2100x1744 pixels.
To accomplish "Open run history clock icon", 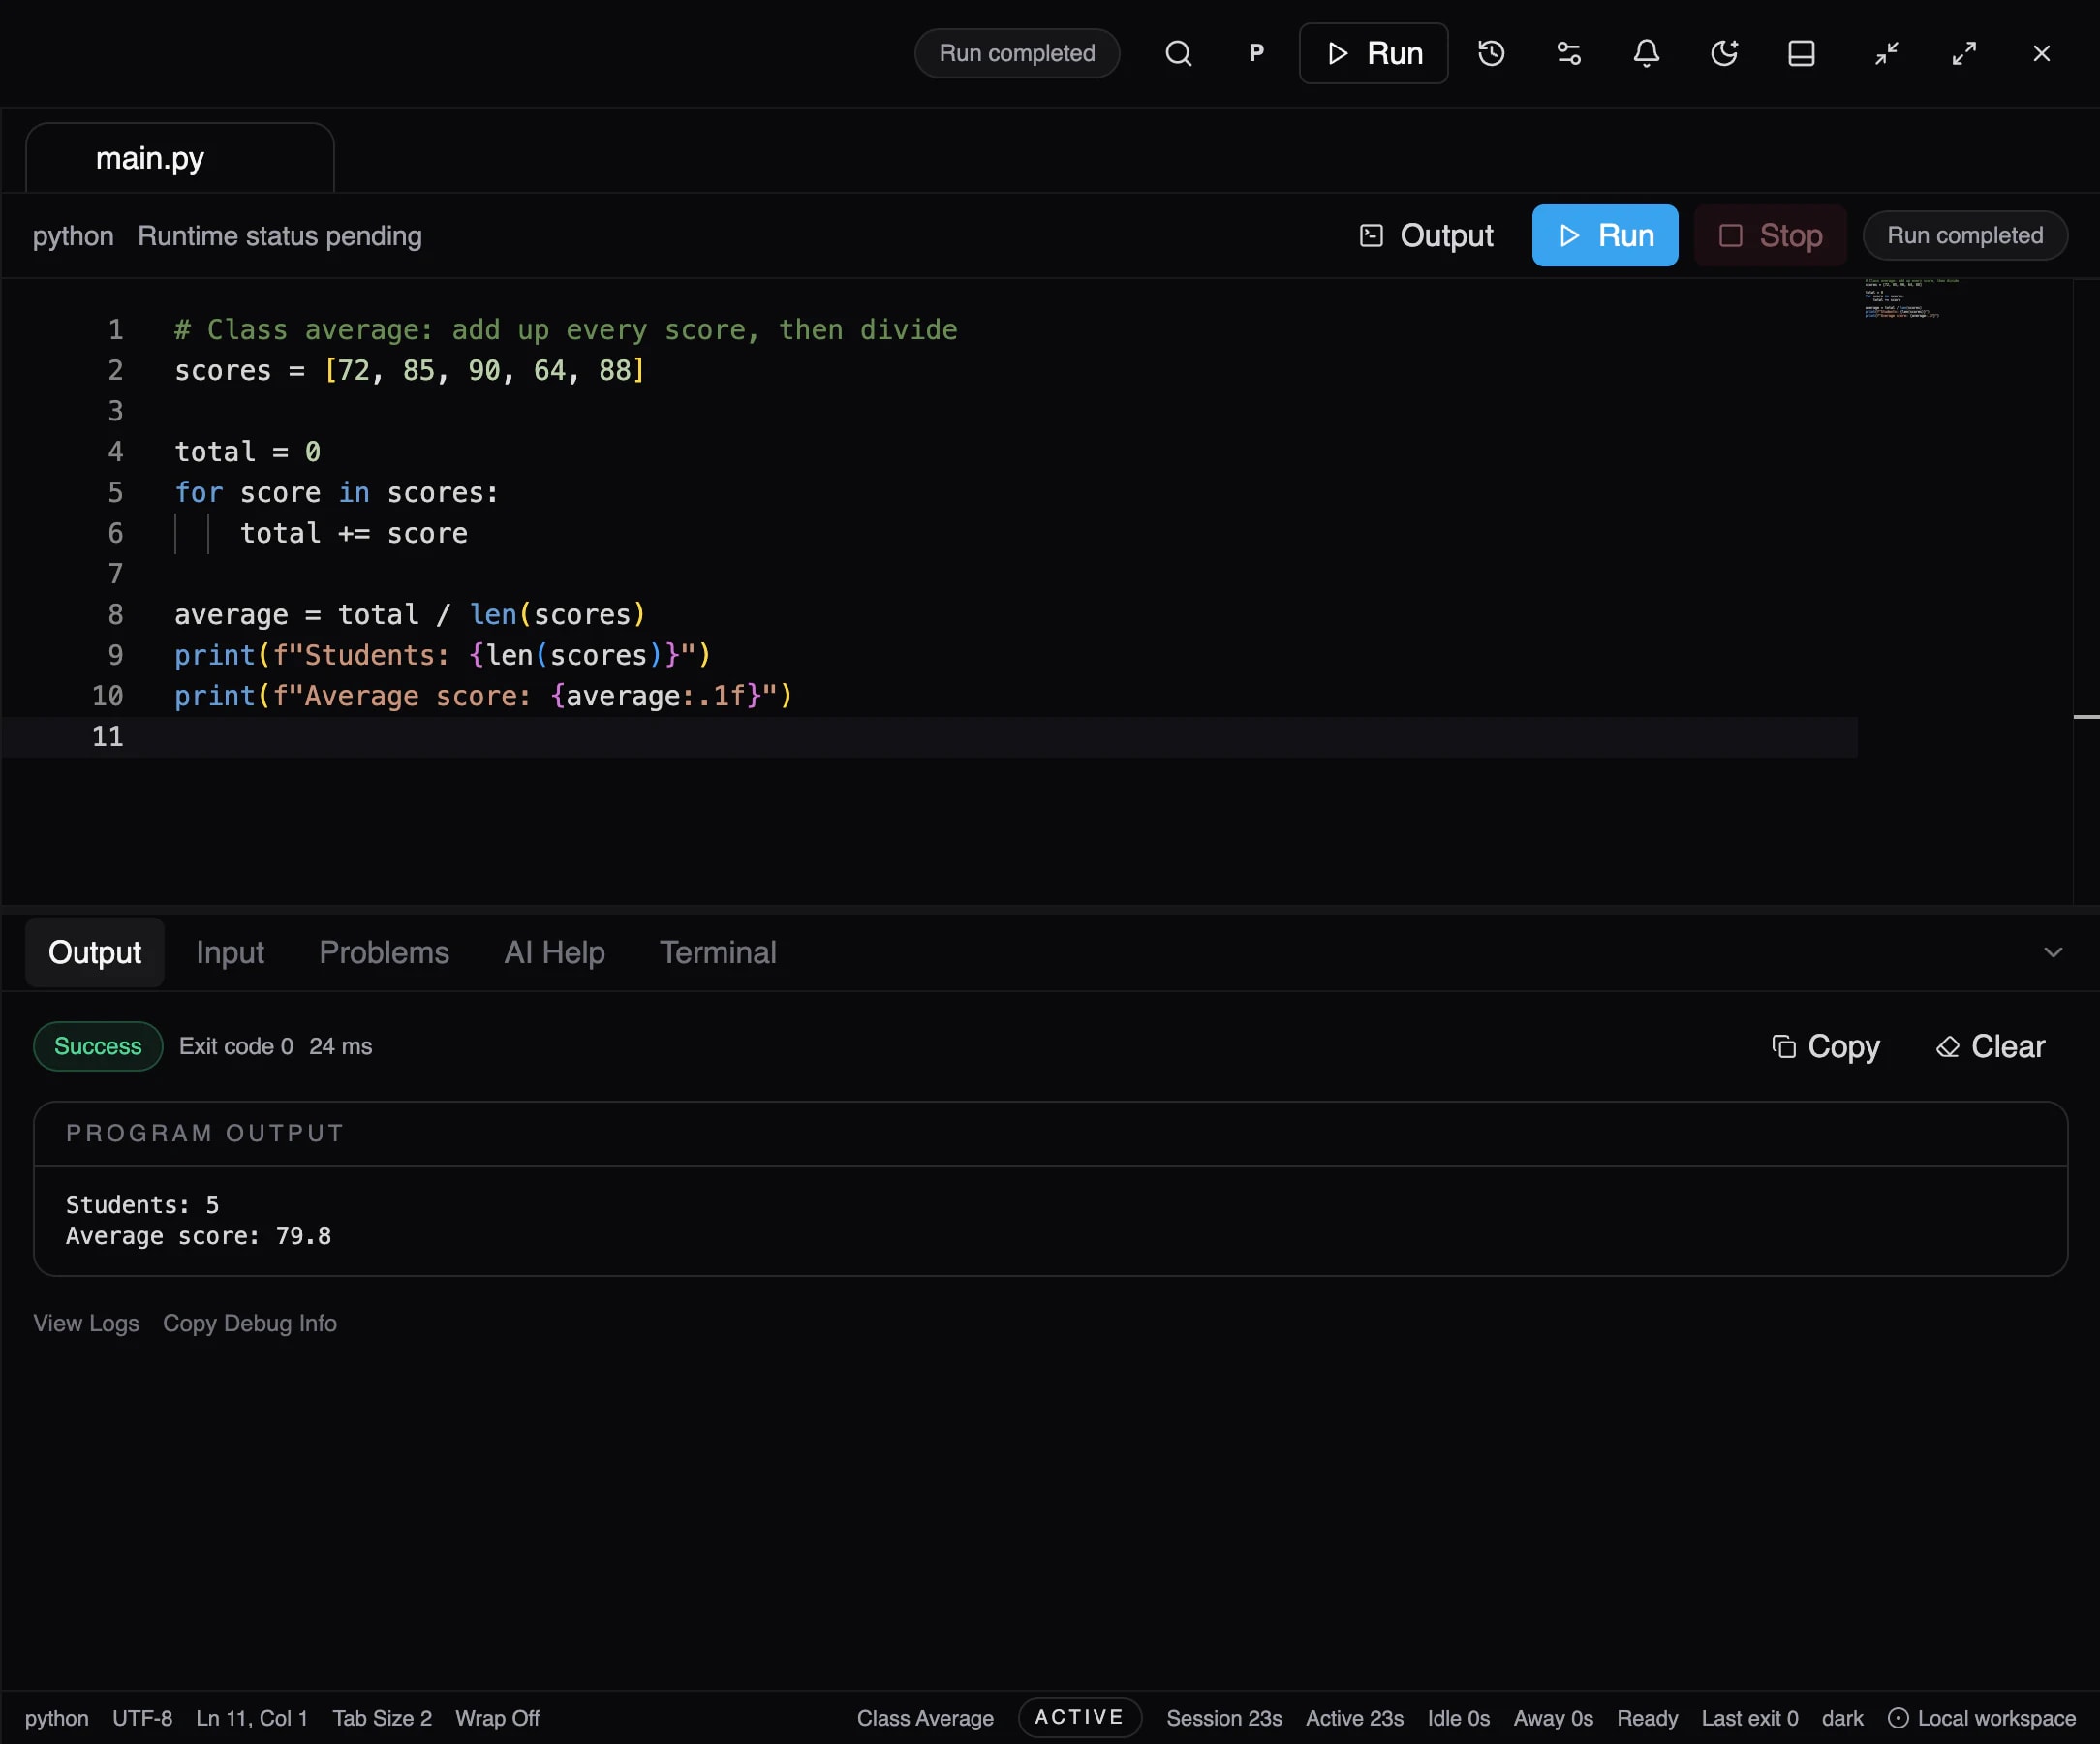I will point(1491,53).
